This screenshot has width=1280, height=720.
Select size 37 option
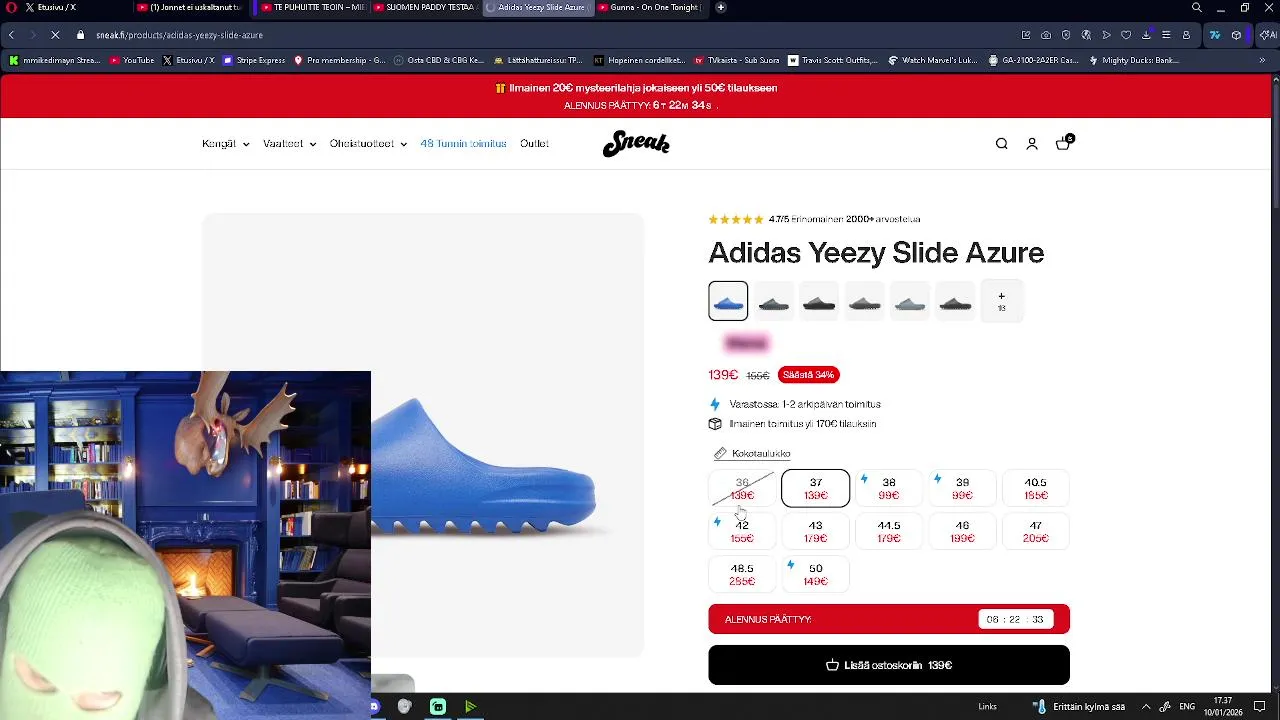816,488
